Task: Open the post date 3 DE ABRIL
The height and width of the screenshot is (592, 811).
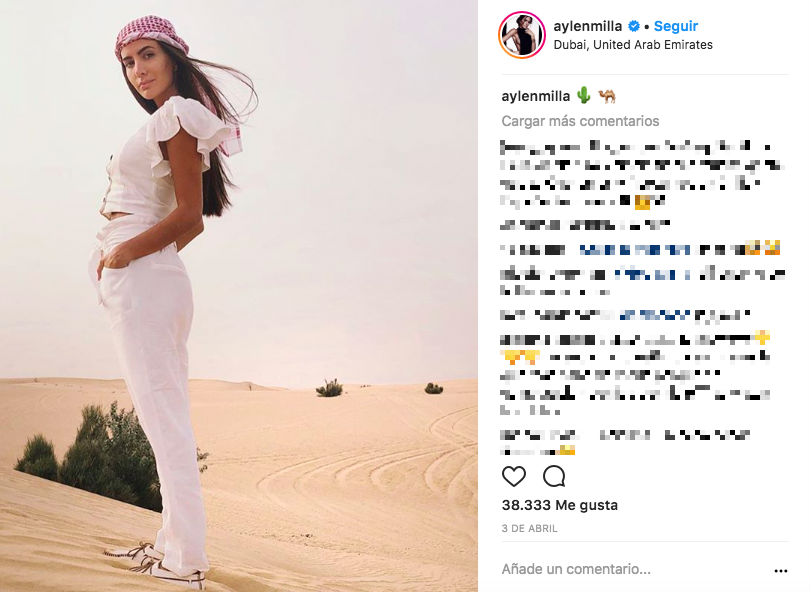Action: pyautogui.click(x=530, y=528)
